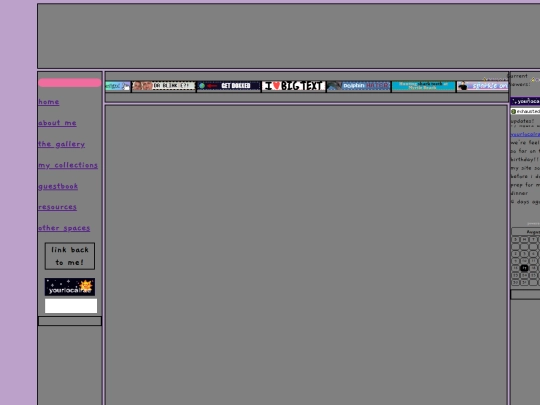This screenshot has height=405, width=540.
Task: Click the 'link back to me!' button
Action: pos(70,256)
